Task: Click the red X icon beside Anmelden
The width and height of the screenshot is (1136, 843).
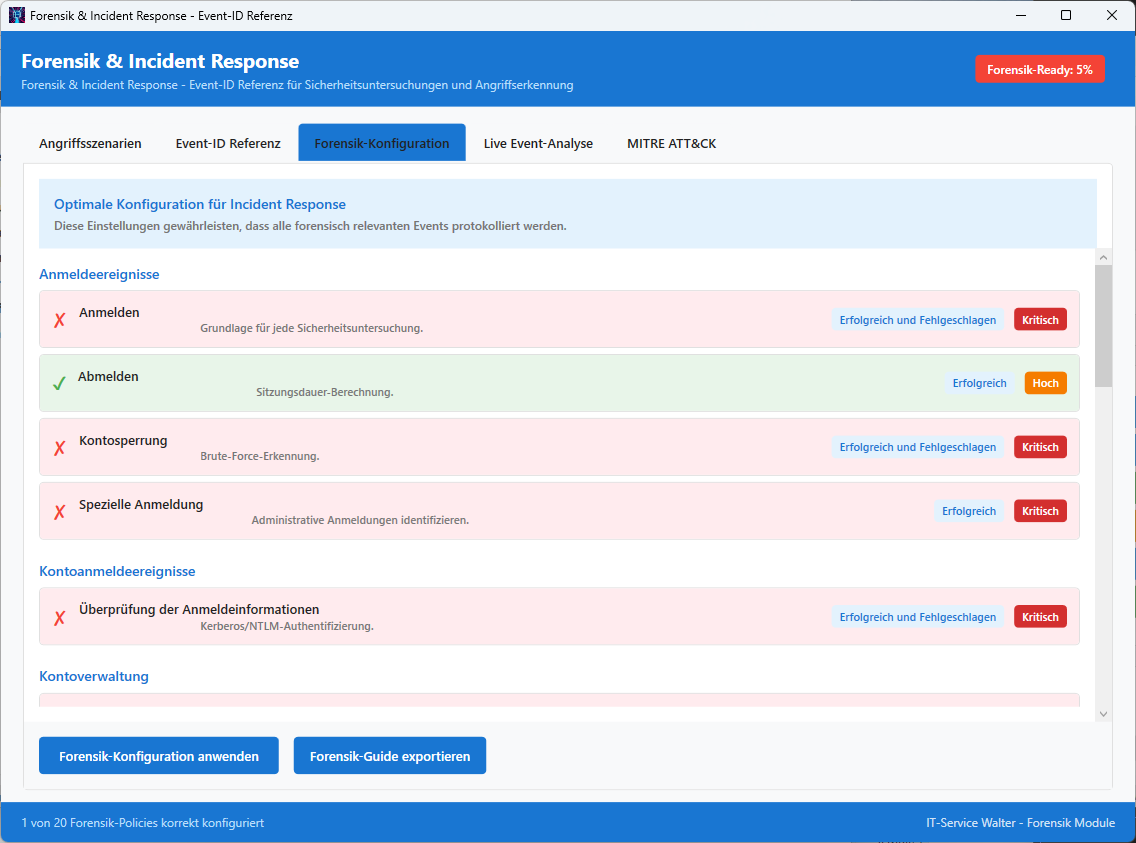Action: click(x=60, y=320)
